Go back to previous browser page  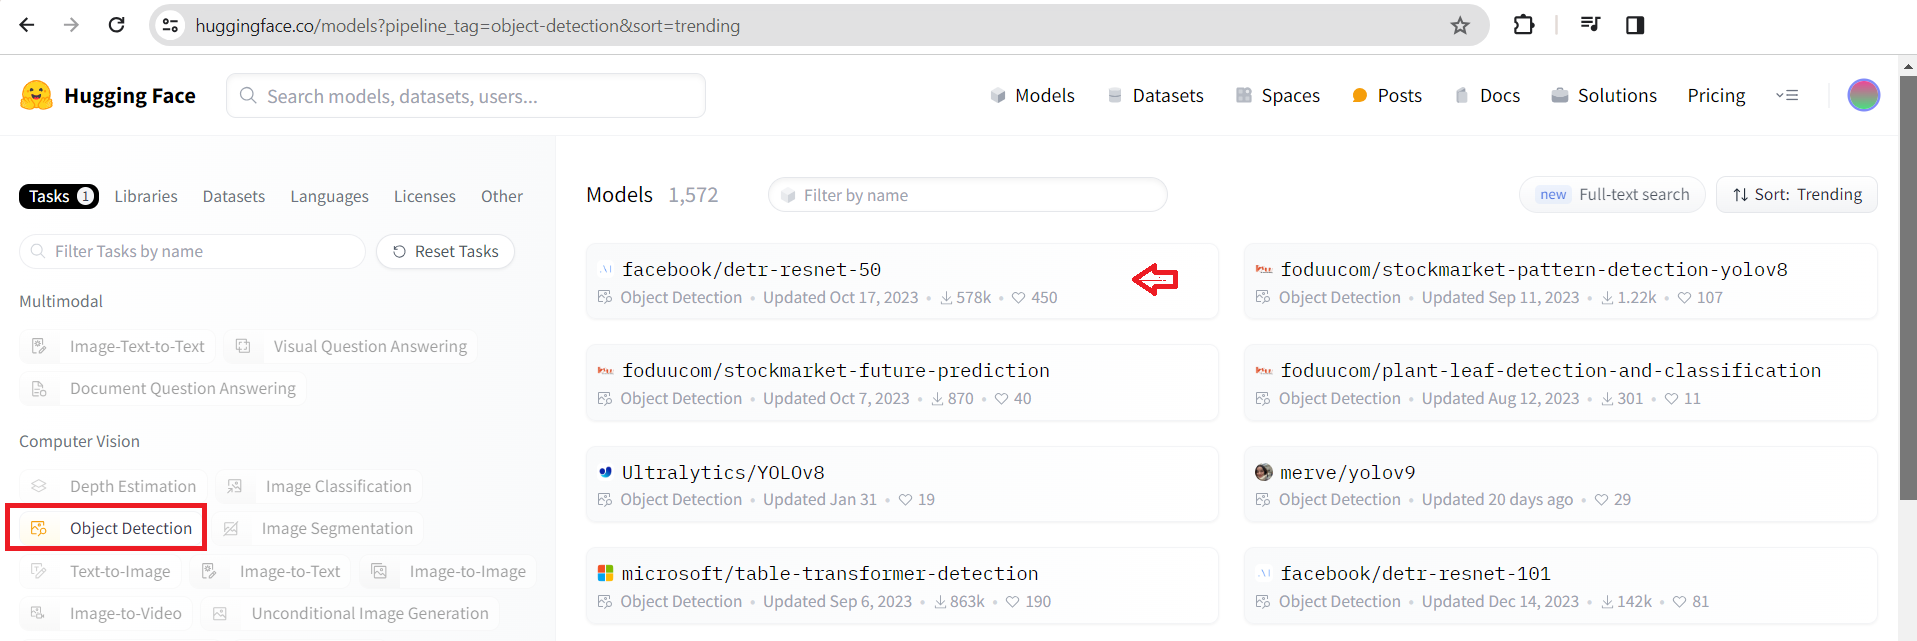pos(27,25)
